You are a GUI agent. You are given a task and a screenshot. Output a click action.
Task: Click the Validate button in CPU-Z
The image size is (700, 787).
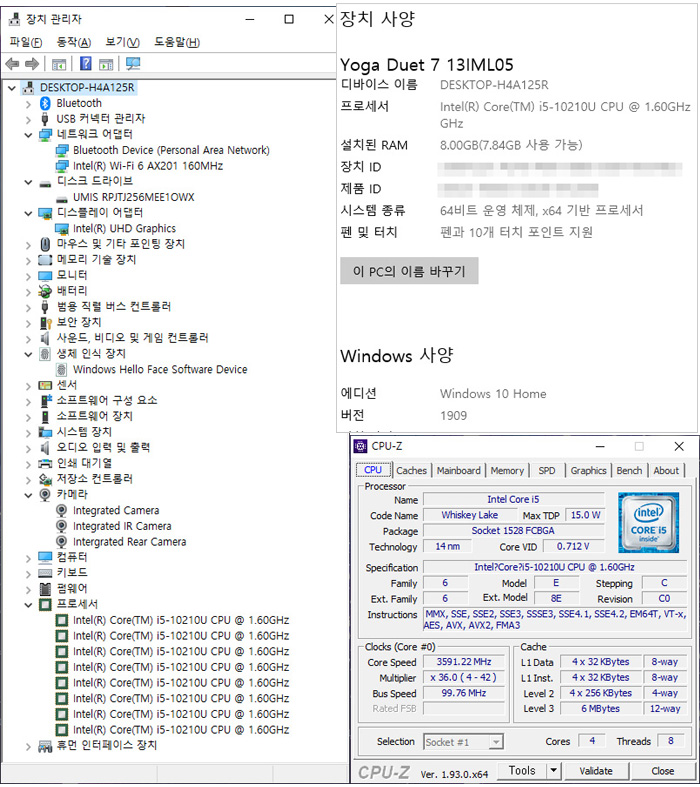[596, 770]
